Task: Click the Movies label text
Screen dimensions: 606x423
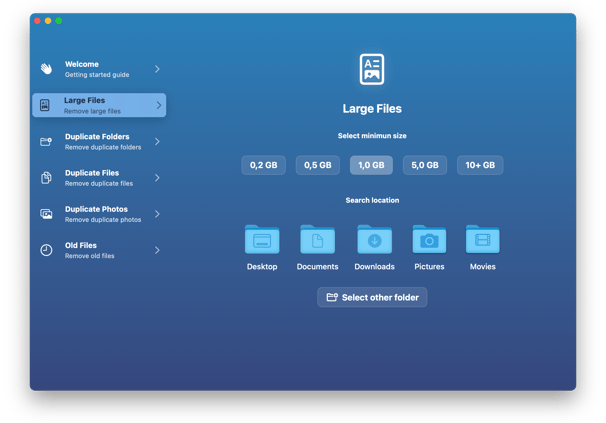Action: 482,267
